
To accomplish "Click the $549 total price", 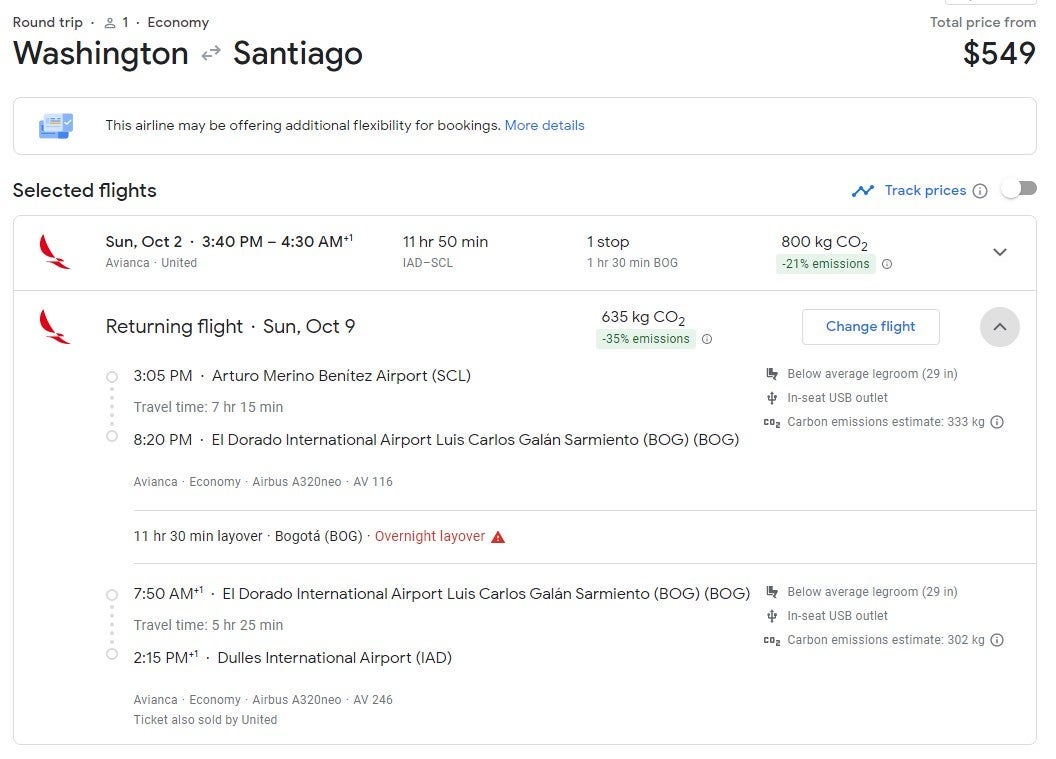I will pyautogui.click(x=999, y=53).
